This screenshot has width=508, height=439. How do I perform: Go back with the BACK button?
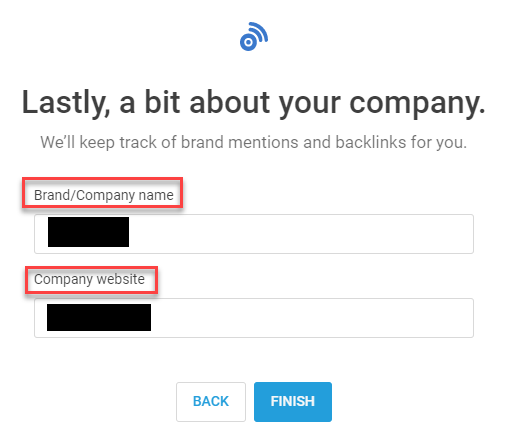pyautogui.click(x=211, y=402)
